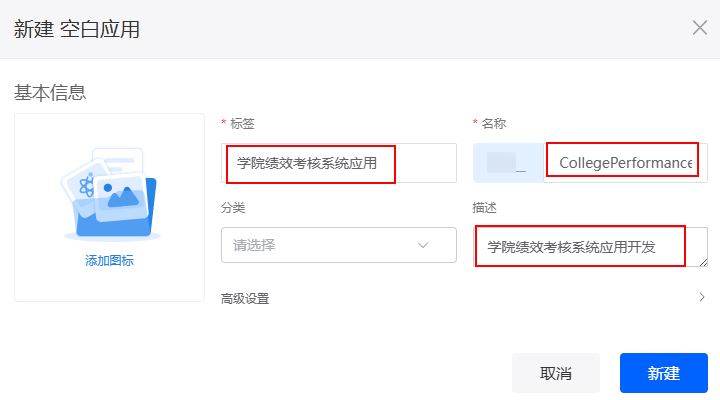
Task: Click the 基本信息 section heading
Action: tap(50, 93)
